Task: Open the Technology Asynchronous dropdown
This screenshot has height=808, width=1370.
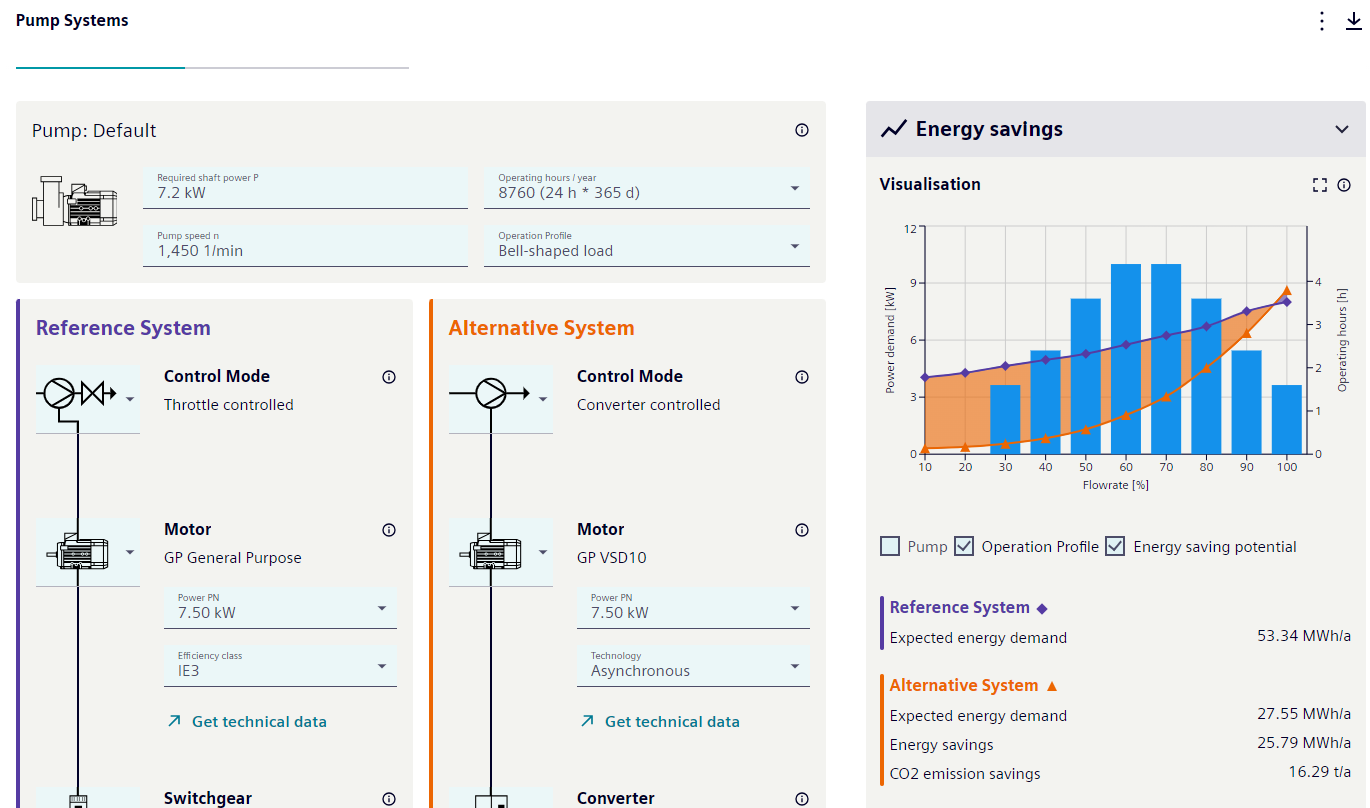Action: click(693, 666)
